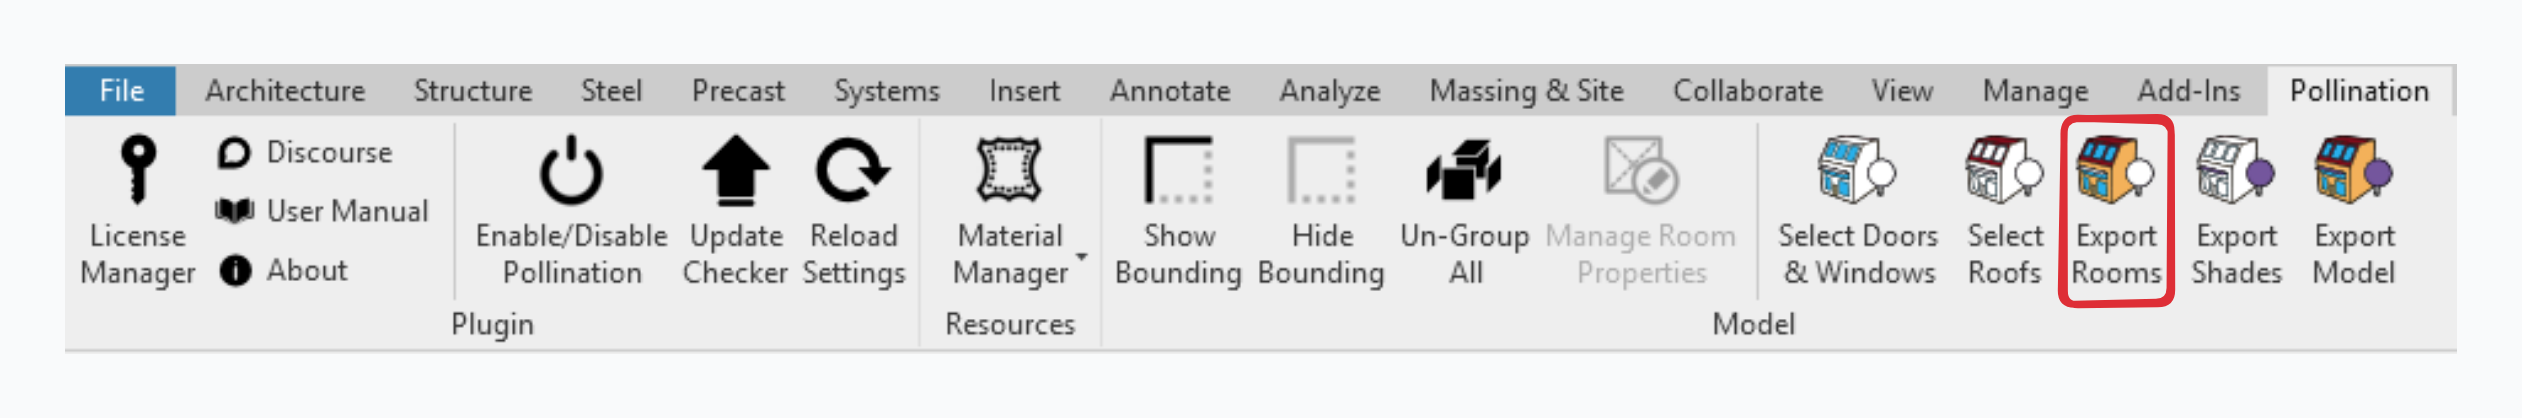
Task: Click the Enable/Disable Pollination power icon
Action: [571, 170]
